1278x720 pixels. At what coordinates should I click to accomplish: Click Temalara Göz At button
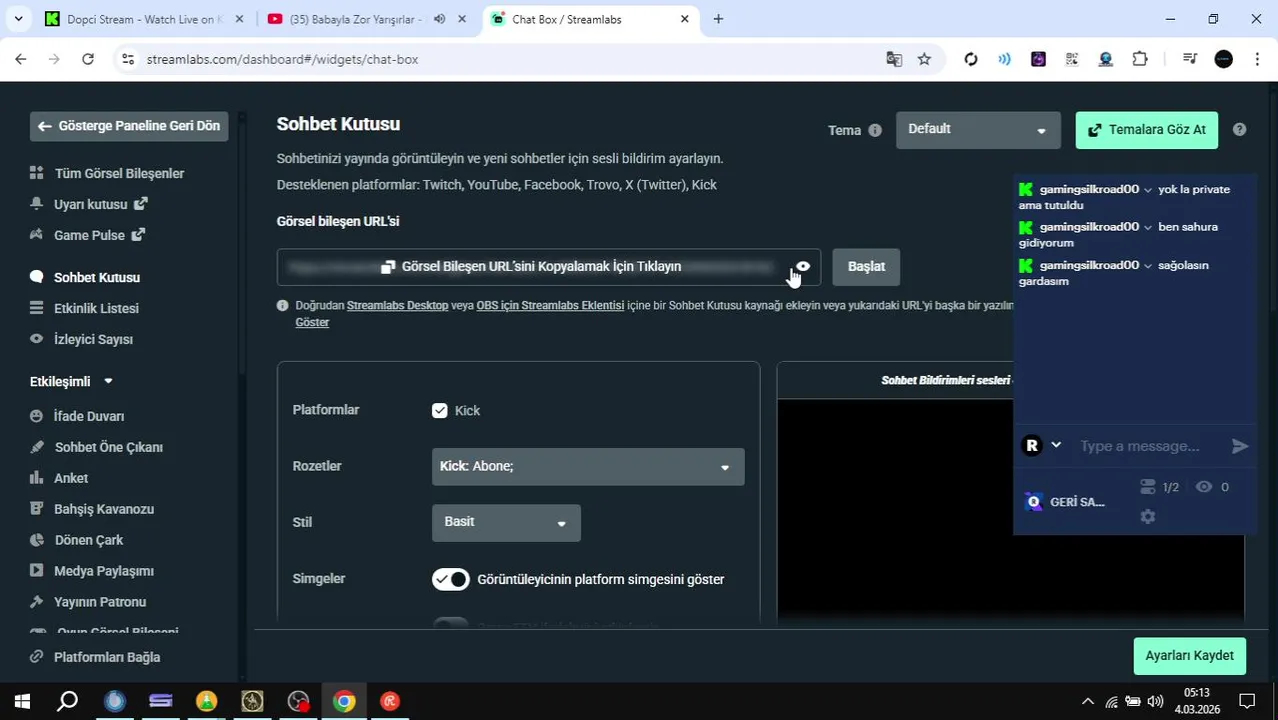1147,130
